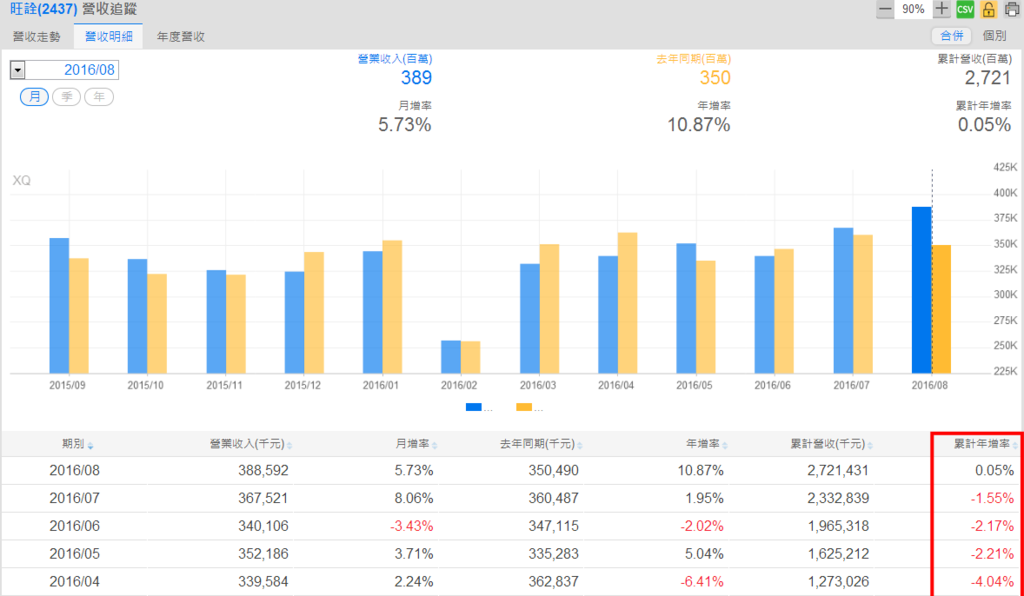Image resolution: width=1024 pixels, height=596 pixels.
Task: Zoom out with the minus button
Action: coord(885,9)
